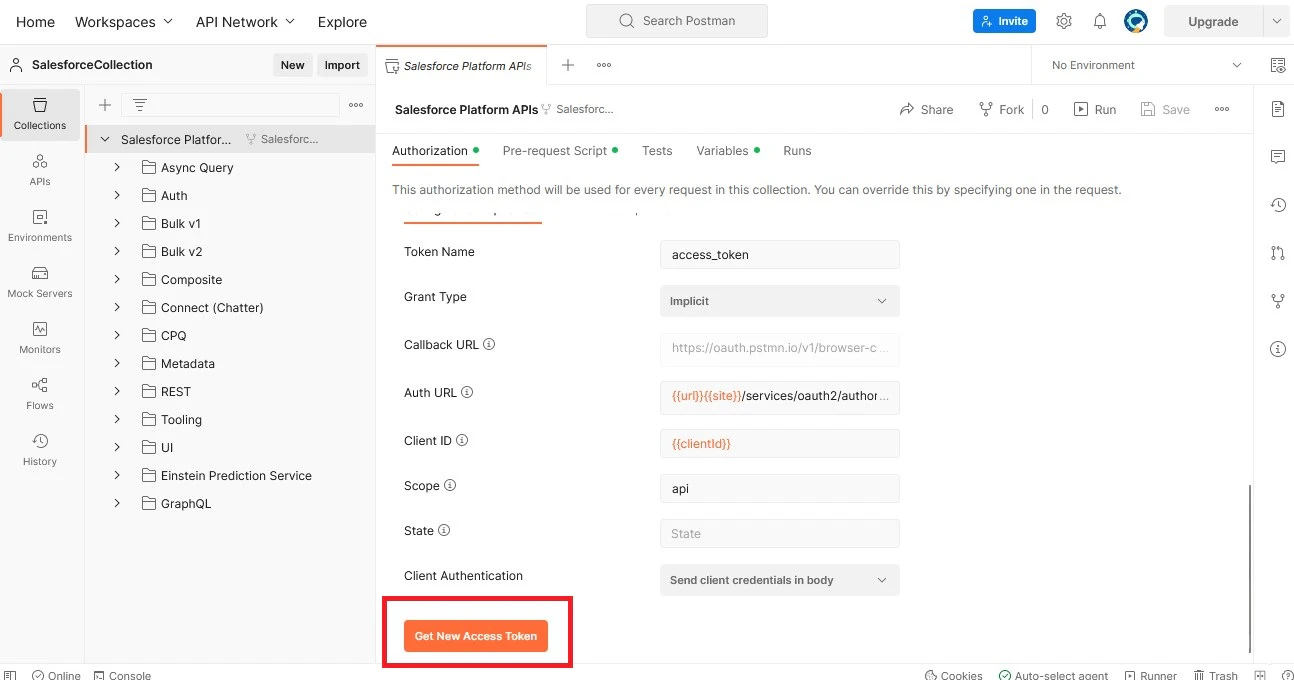
Task: Open the Client Authentication dropdown
Action: click(x=779, y=580)
